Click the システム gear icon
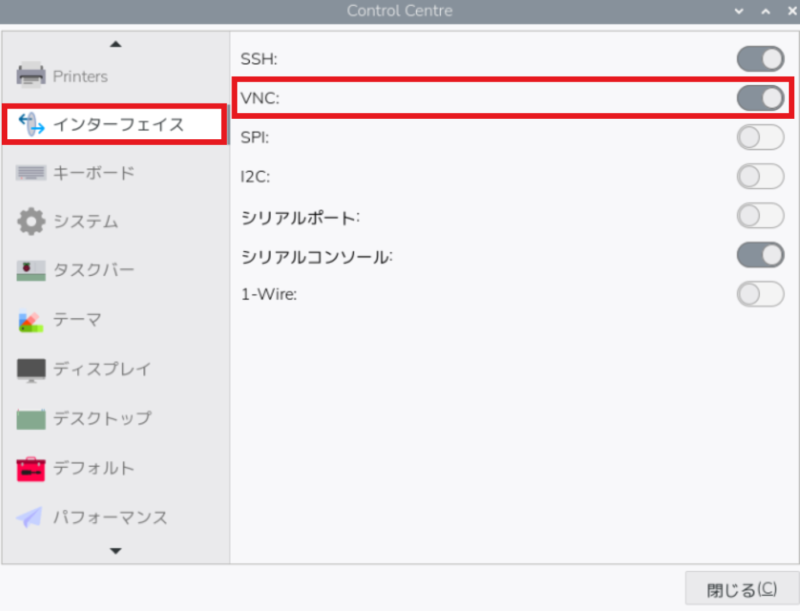 tap(31, 222)
